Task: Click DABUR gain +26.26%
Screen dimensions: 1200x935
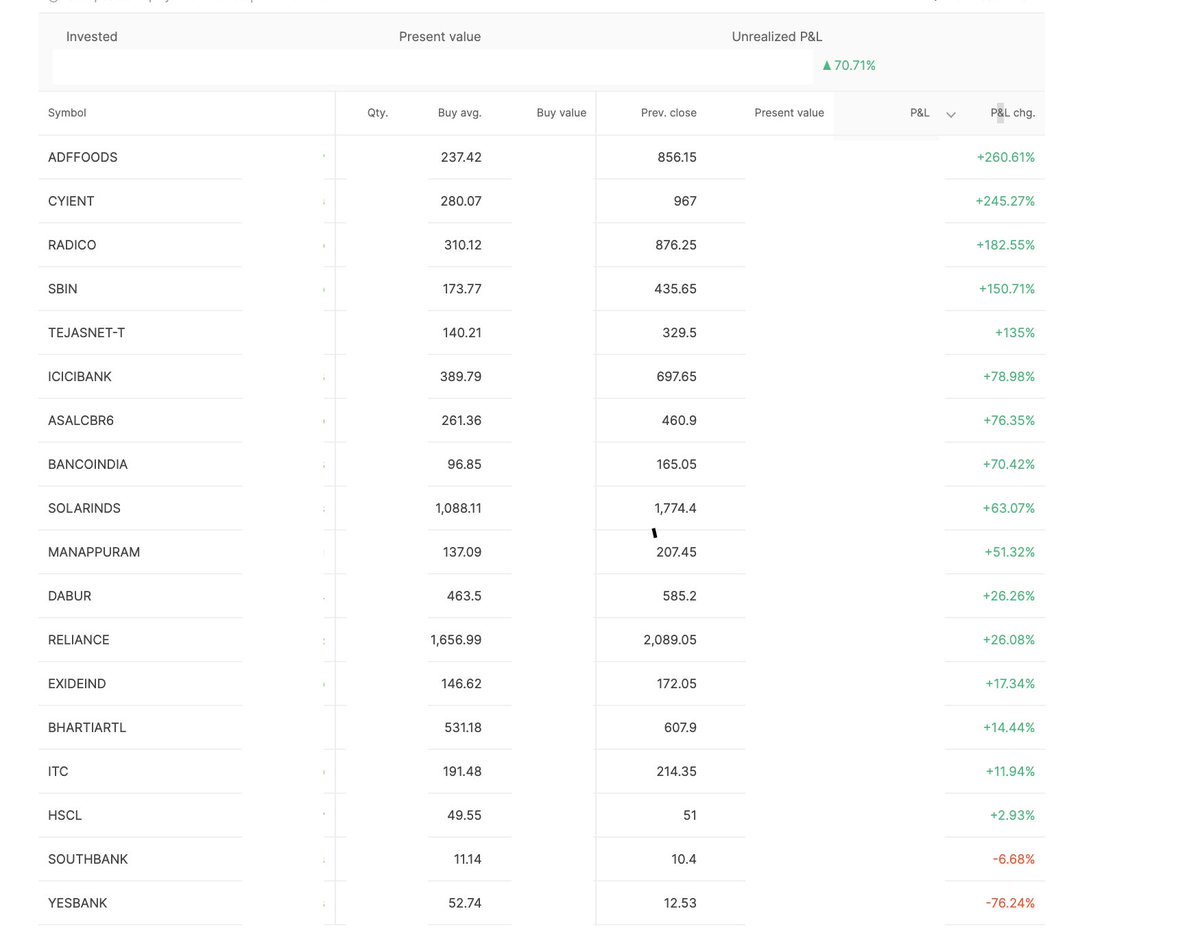Action: [x=1009, y=597]
